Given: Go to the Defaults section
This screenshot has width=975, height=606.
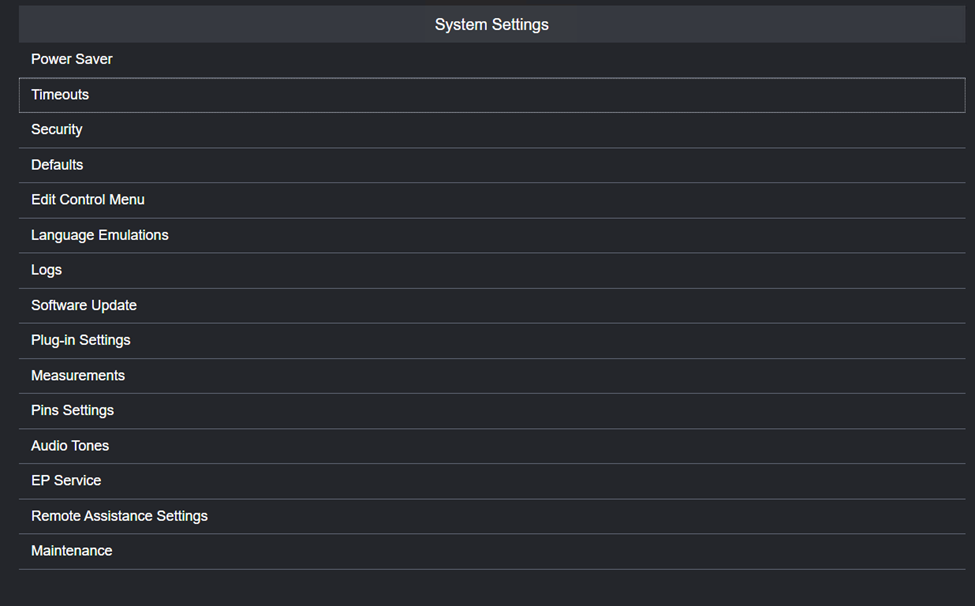Looking at the screenshot, I should (57, 165).
